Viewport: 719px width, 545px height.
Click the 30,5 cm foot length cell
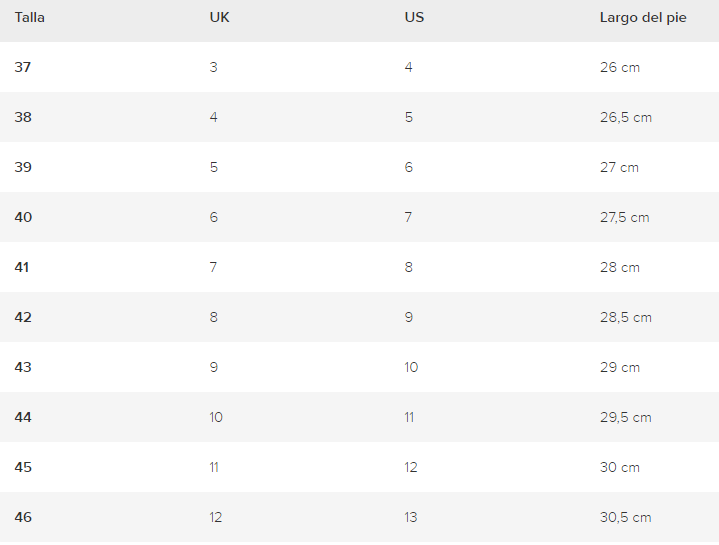click(x=625, y=517)
